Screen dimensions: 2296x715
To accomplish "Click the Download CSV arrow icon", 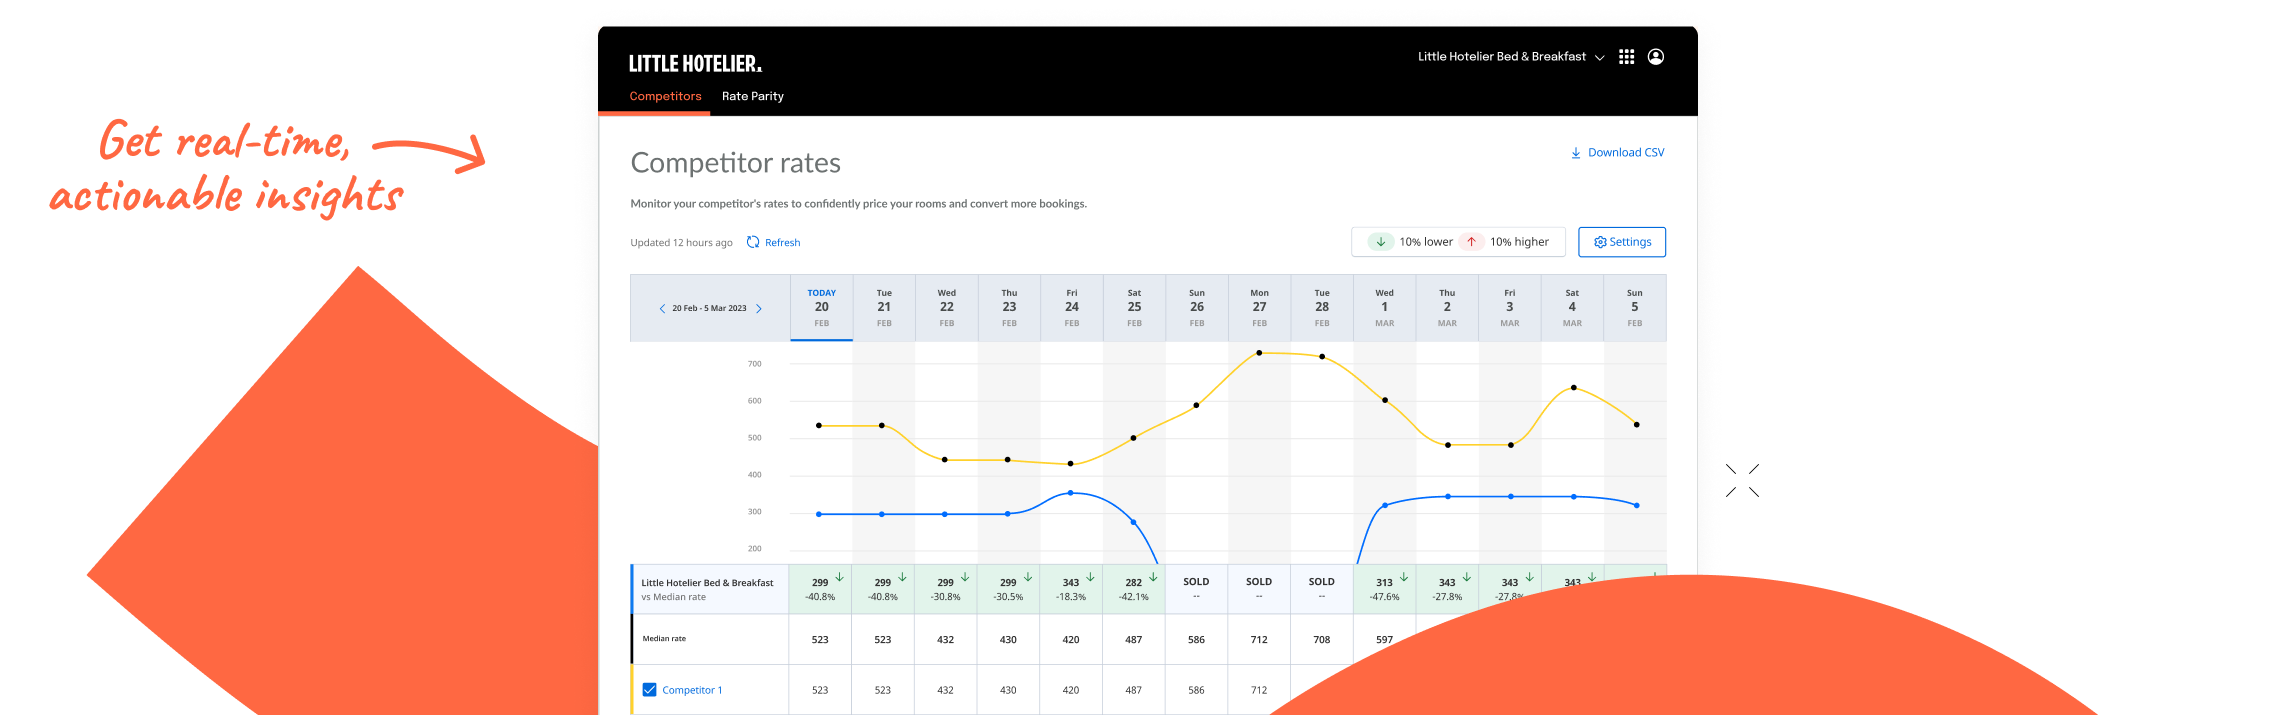I will coord(1576,153).
